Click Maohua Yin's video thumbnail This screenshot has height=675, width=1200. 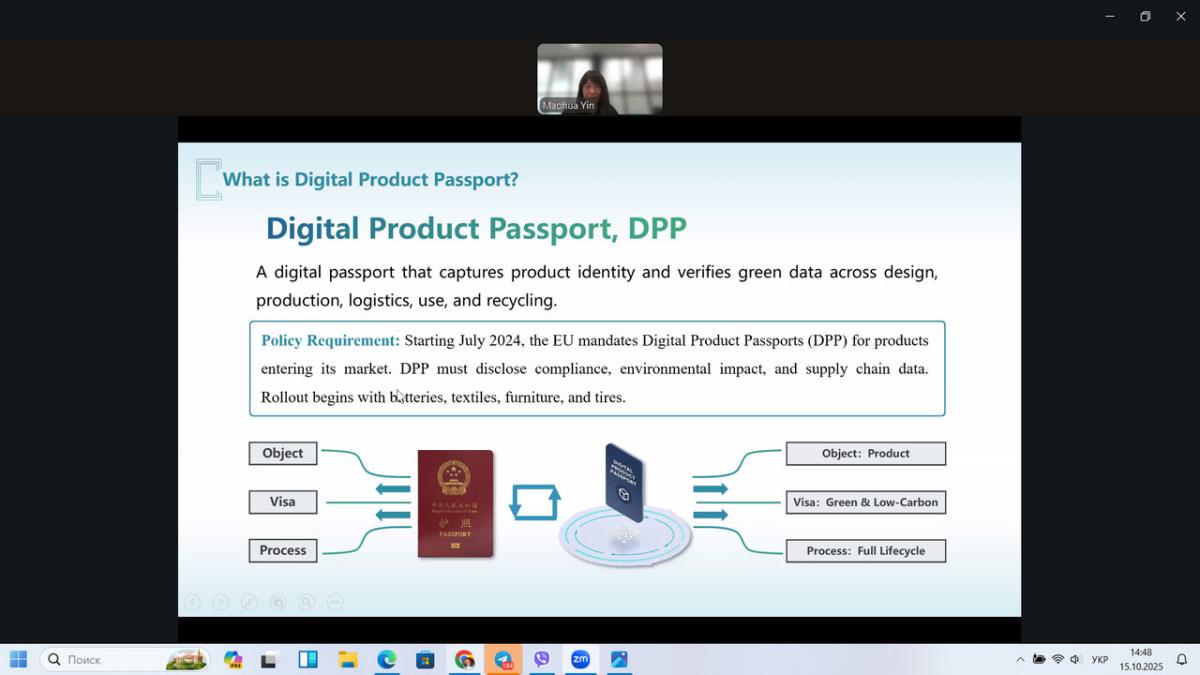pyautogui.click(x=599, y=79)
